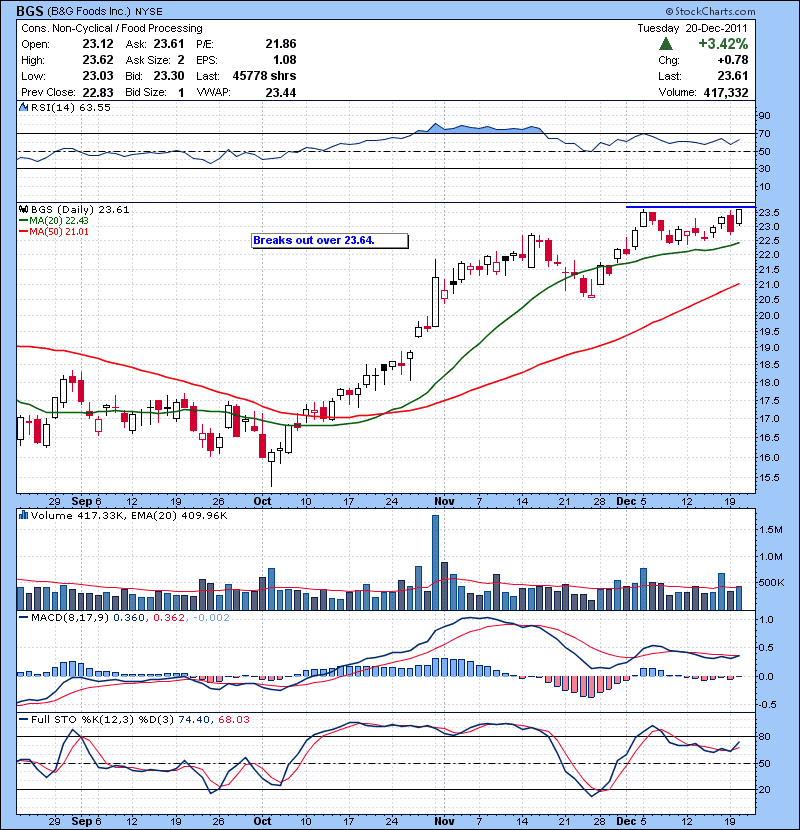Image resolution: width=800 pixels, height=830 pixels.
Task: Click the EPS value 1.08
Action: click(284, 60)
